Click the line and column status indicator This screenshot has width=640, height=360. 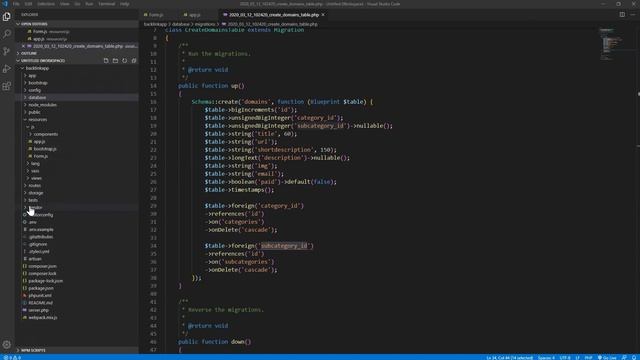(509, 358)
